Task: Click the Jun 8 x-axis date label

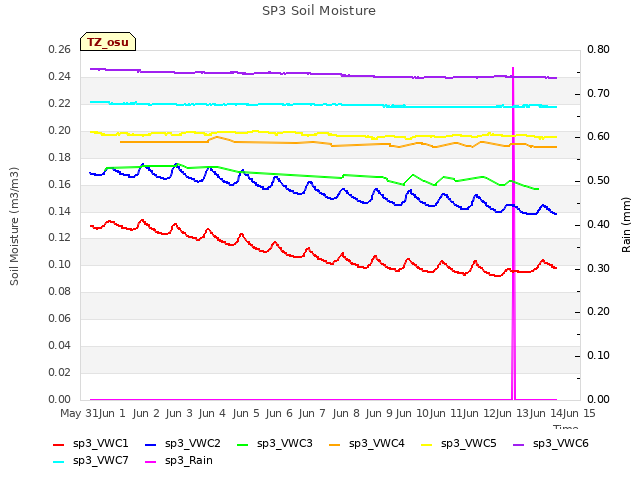Action: [x=346, y=413]
